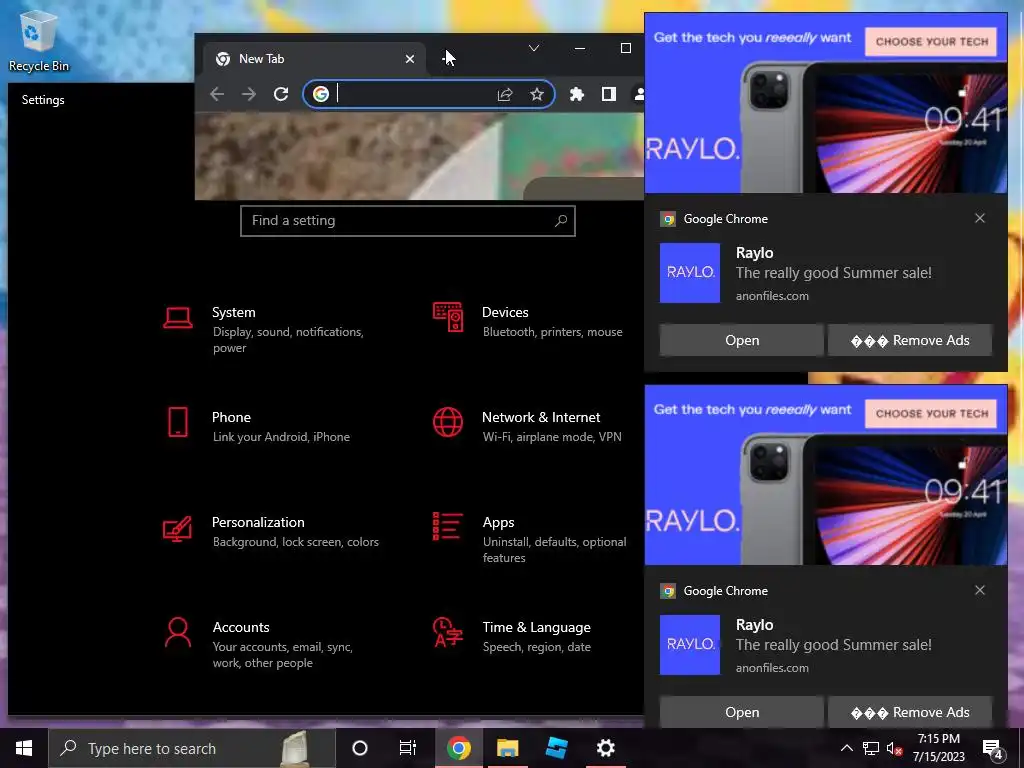
Task: Click the share page icon in address bar
Action: point(505,94)
